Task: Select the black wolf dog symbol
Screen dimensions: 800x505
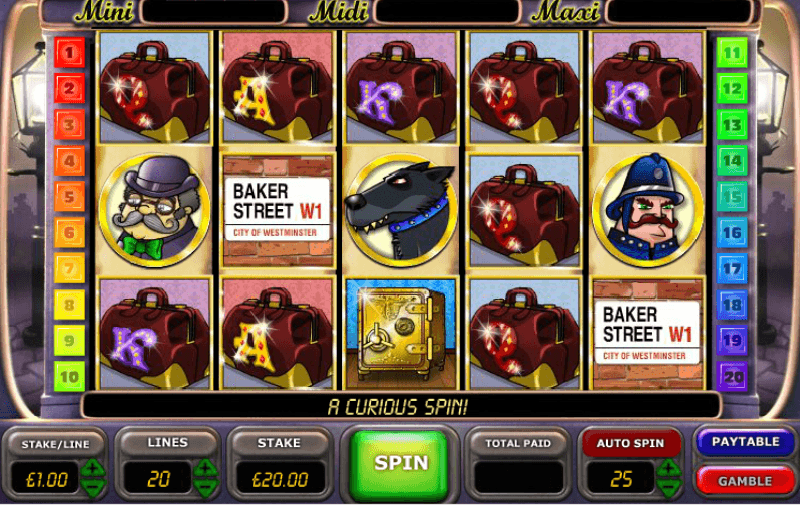Action: click(402, 209)
